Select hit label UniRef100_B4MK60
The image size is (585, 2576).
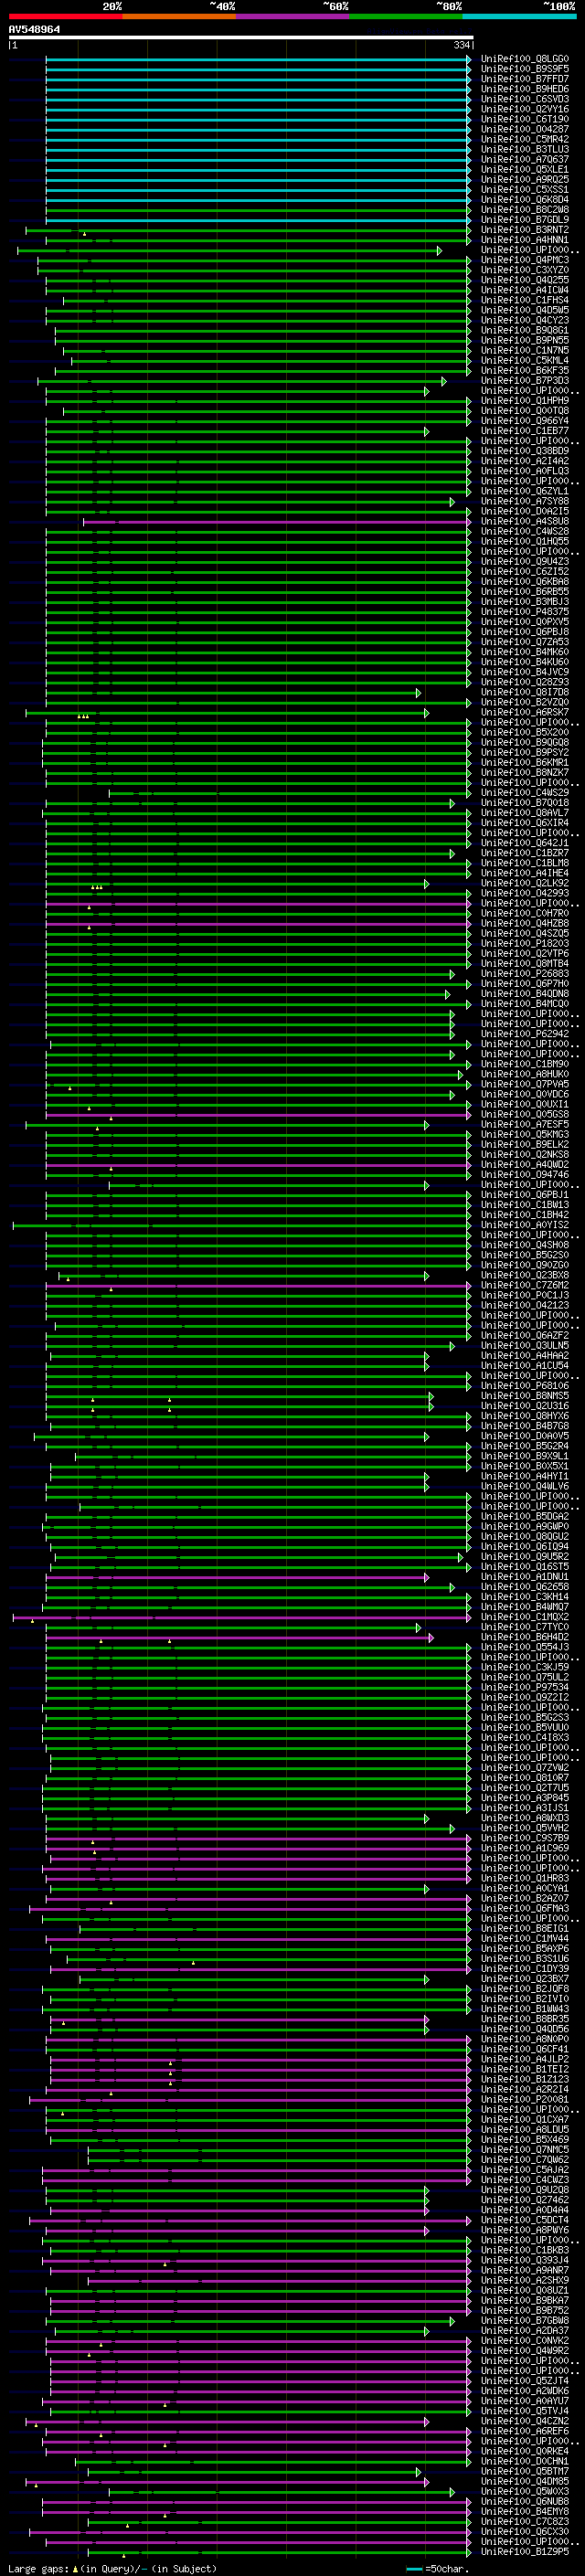click(x=525, y=652)
